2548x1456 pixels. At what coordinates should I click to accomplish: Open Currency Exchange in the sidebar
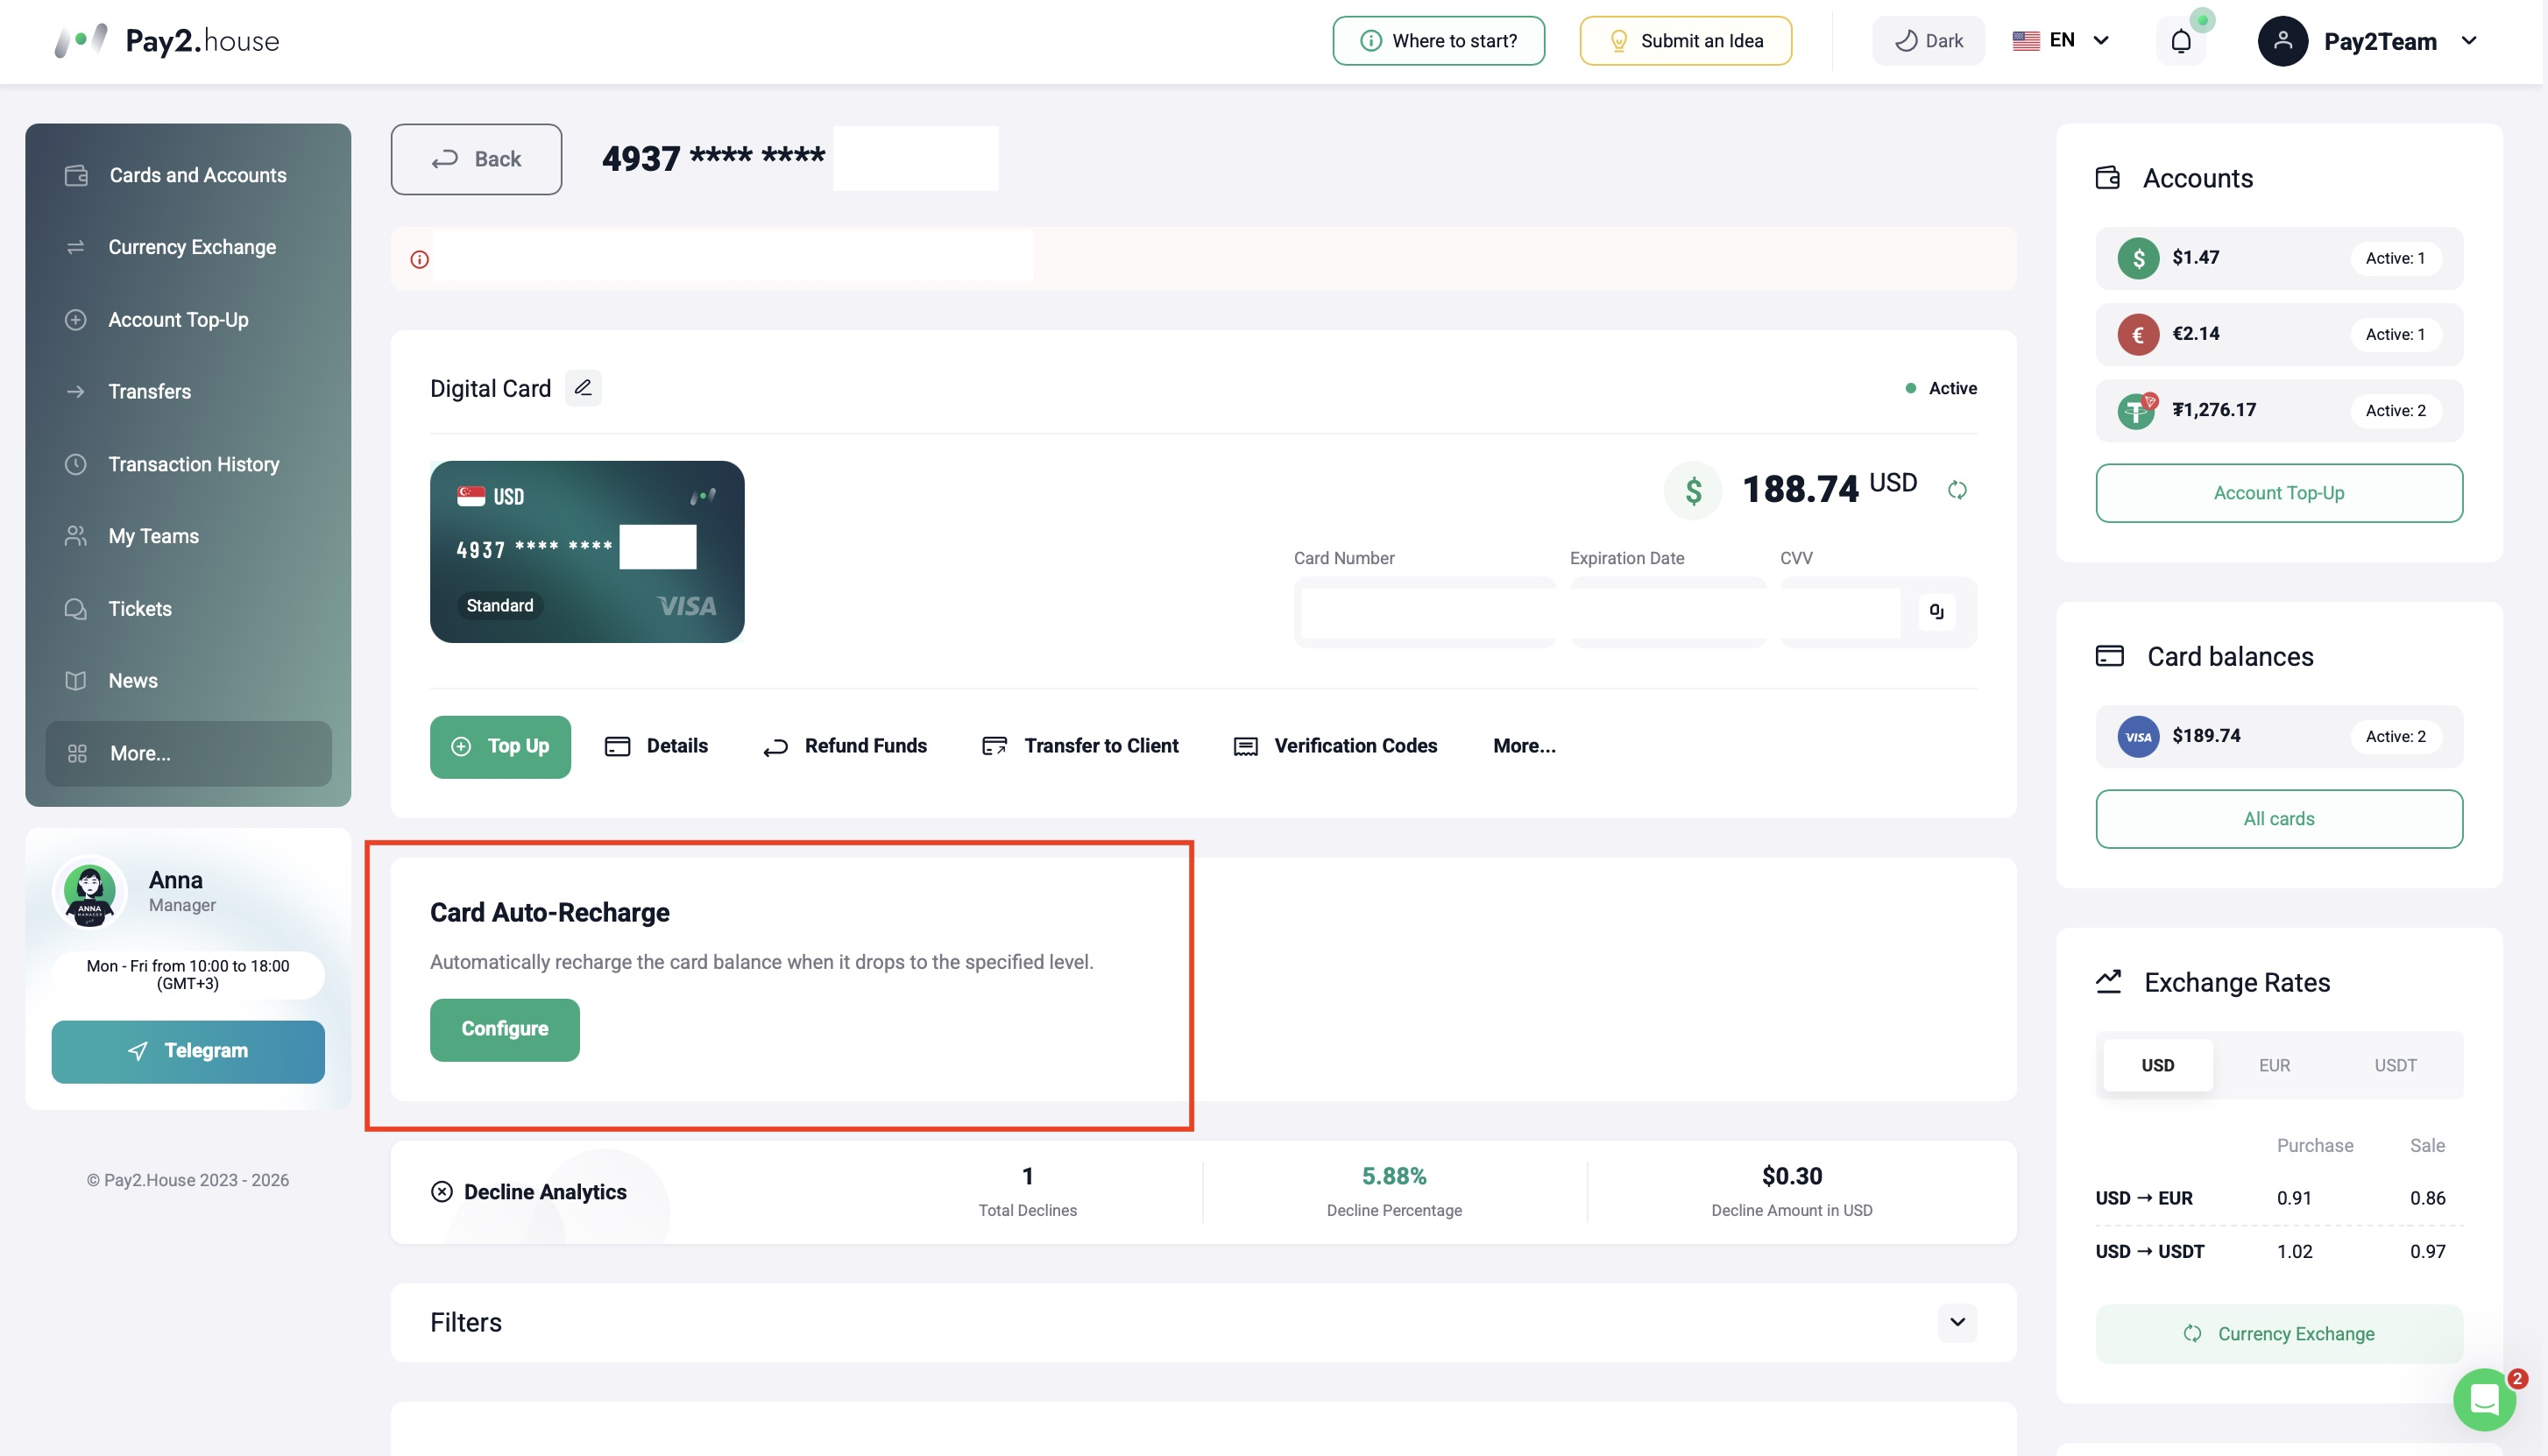click(188, 248)
